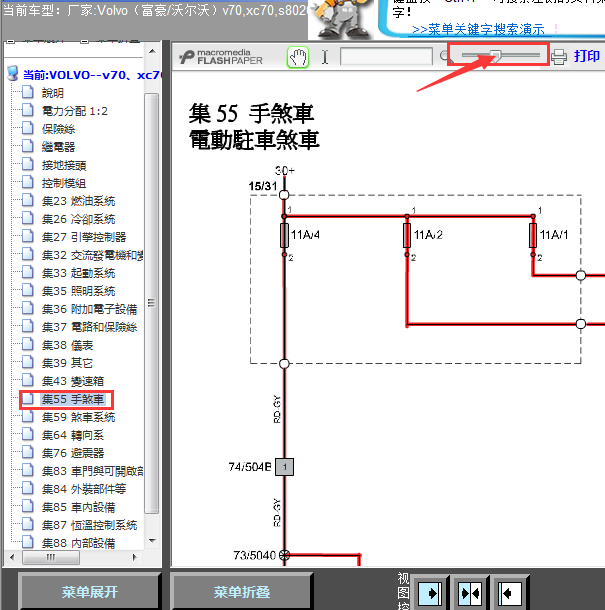Click page icon beside 保險絲
605x610 pixels.
(28, 128)
